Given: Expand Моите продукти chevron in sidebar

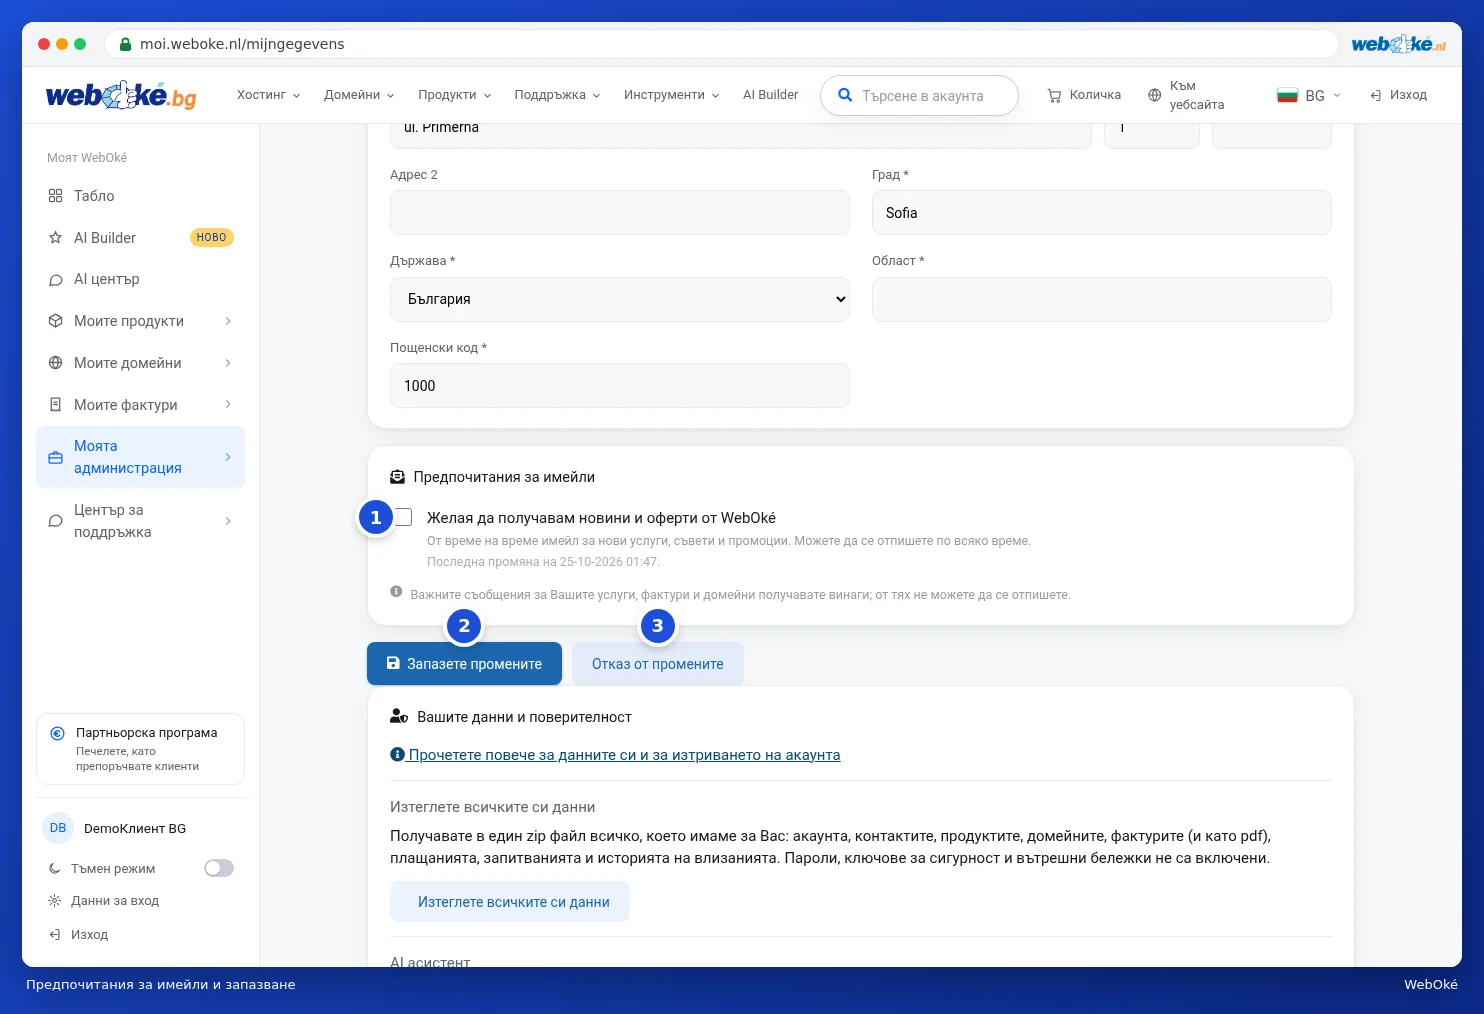Looking at the screenshot, I should [x=228, y=321].
